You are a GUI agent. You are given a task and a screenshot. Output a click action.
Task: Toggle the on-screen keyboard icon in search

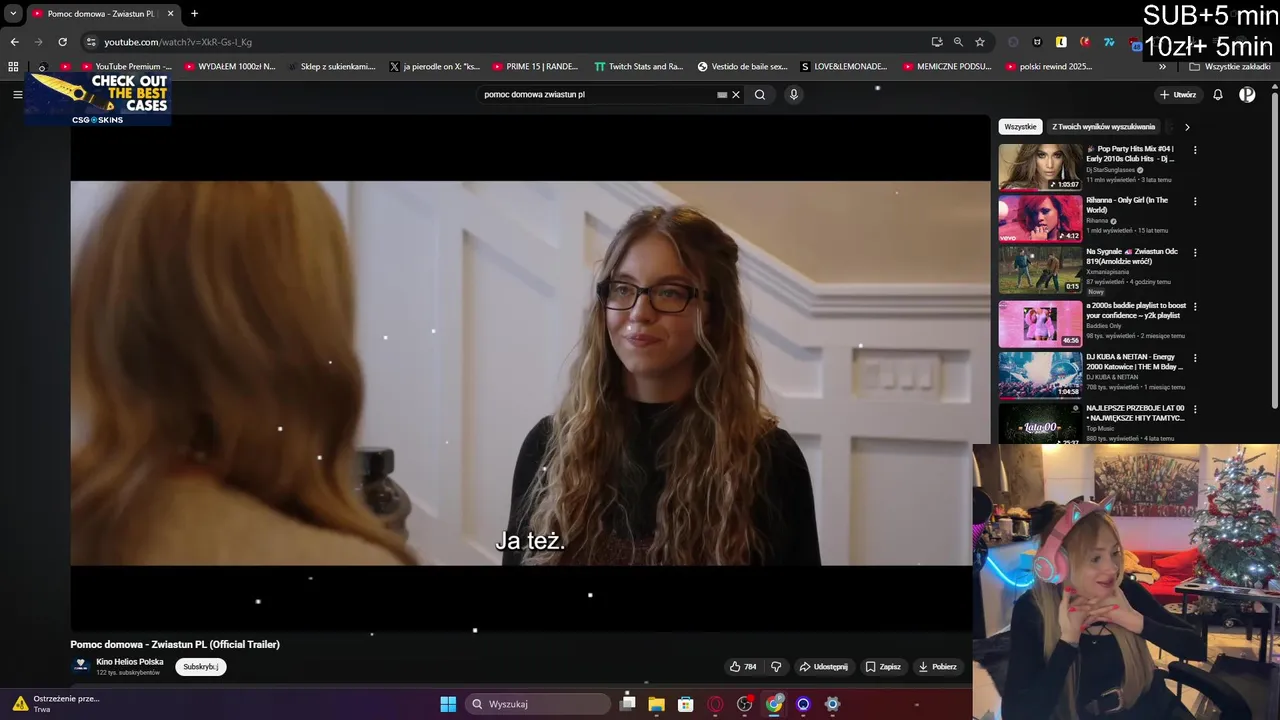tap(722, 95)
